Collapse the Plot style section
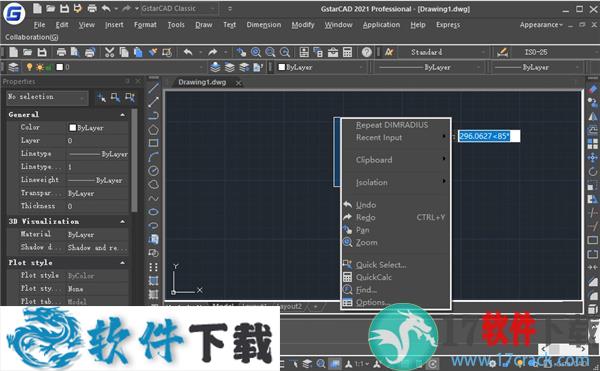The width and height of the screenshot is (600, 371). tap(122, 263)
